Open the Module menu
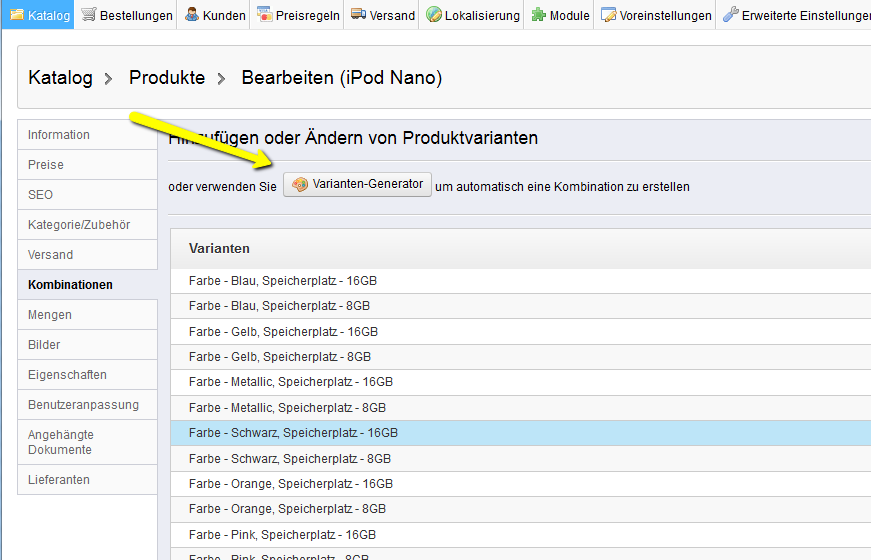 tap(560, 14)
